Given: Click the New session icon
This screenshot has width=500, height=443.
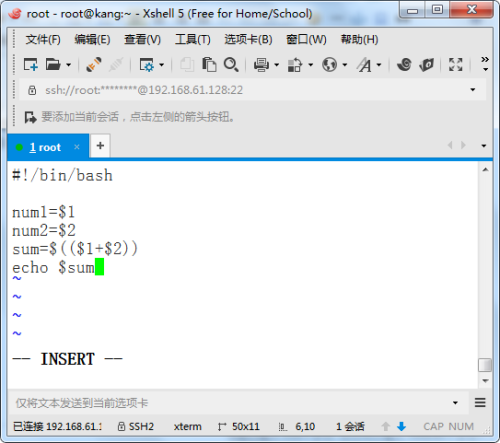Looking at the screenshot, I should tap(30, 64).
